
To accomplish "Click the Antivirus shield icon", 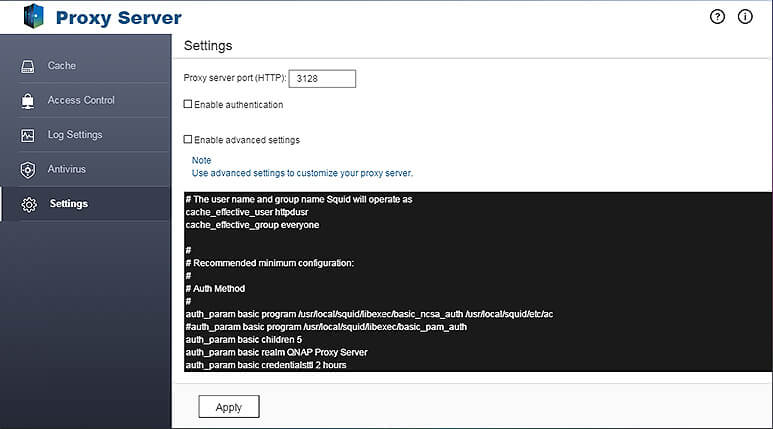I will [28, 170].
